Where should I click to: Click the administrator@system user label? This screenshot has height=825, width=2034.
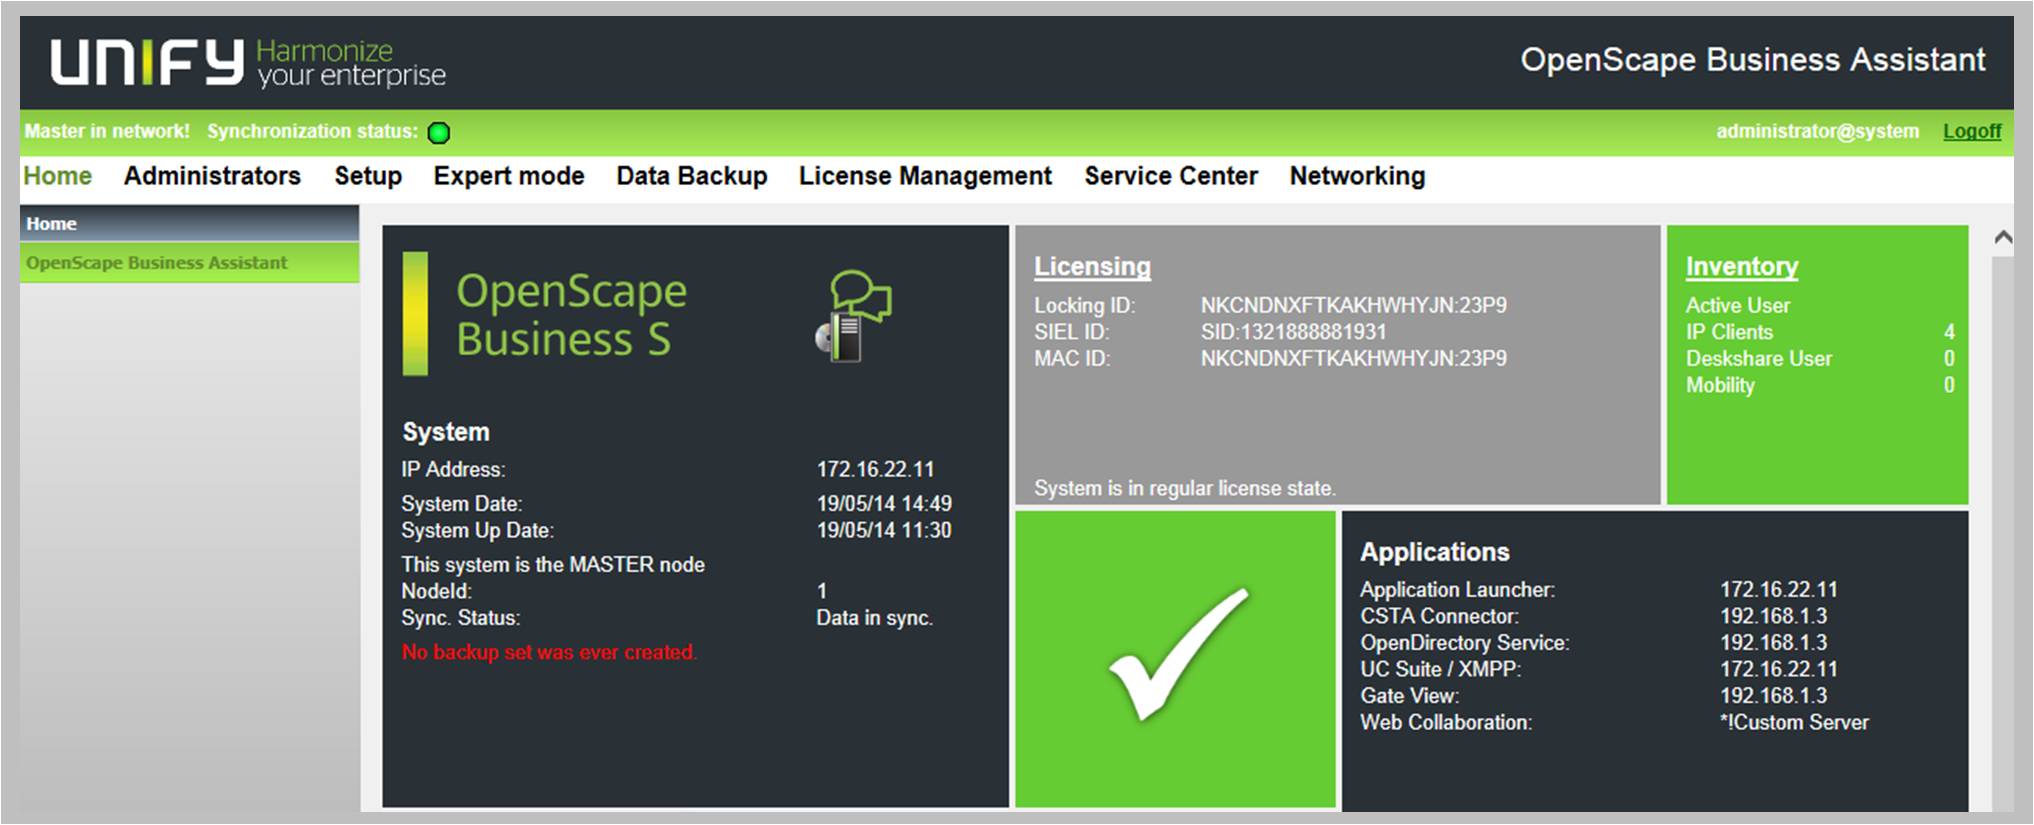coord(1818,131)
